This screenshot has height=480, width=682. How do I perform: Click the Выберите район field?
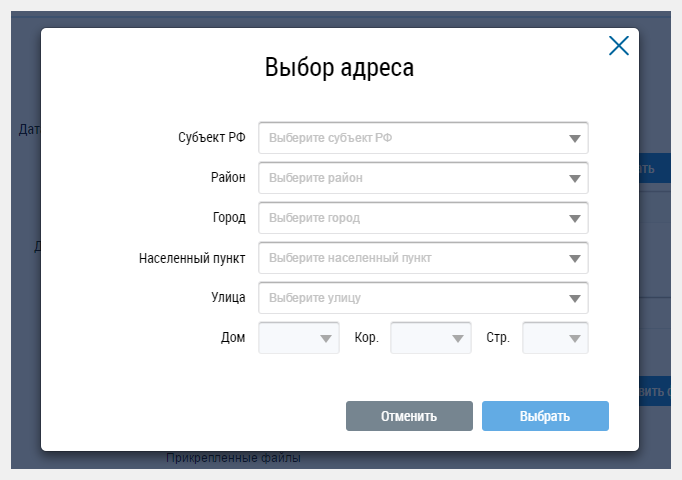pos(423,178)
